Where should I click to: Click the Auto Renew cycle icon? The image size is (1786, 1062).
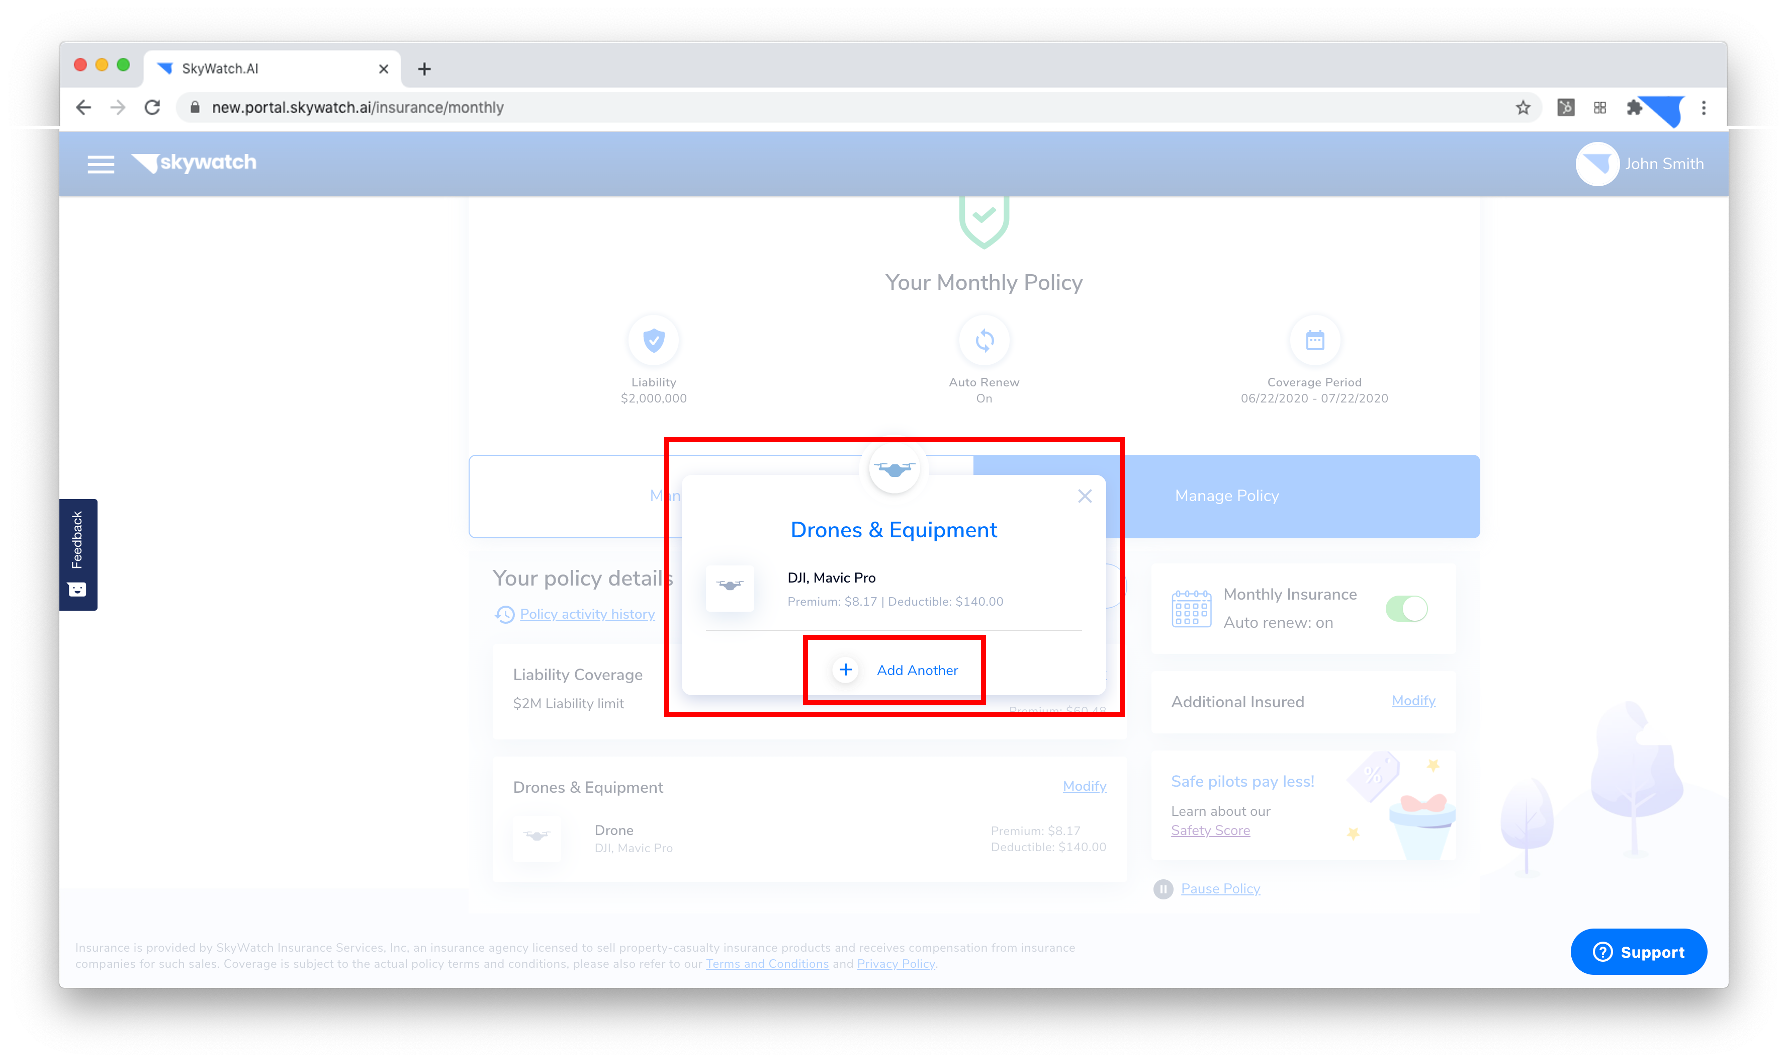pos(985,341)
